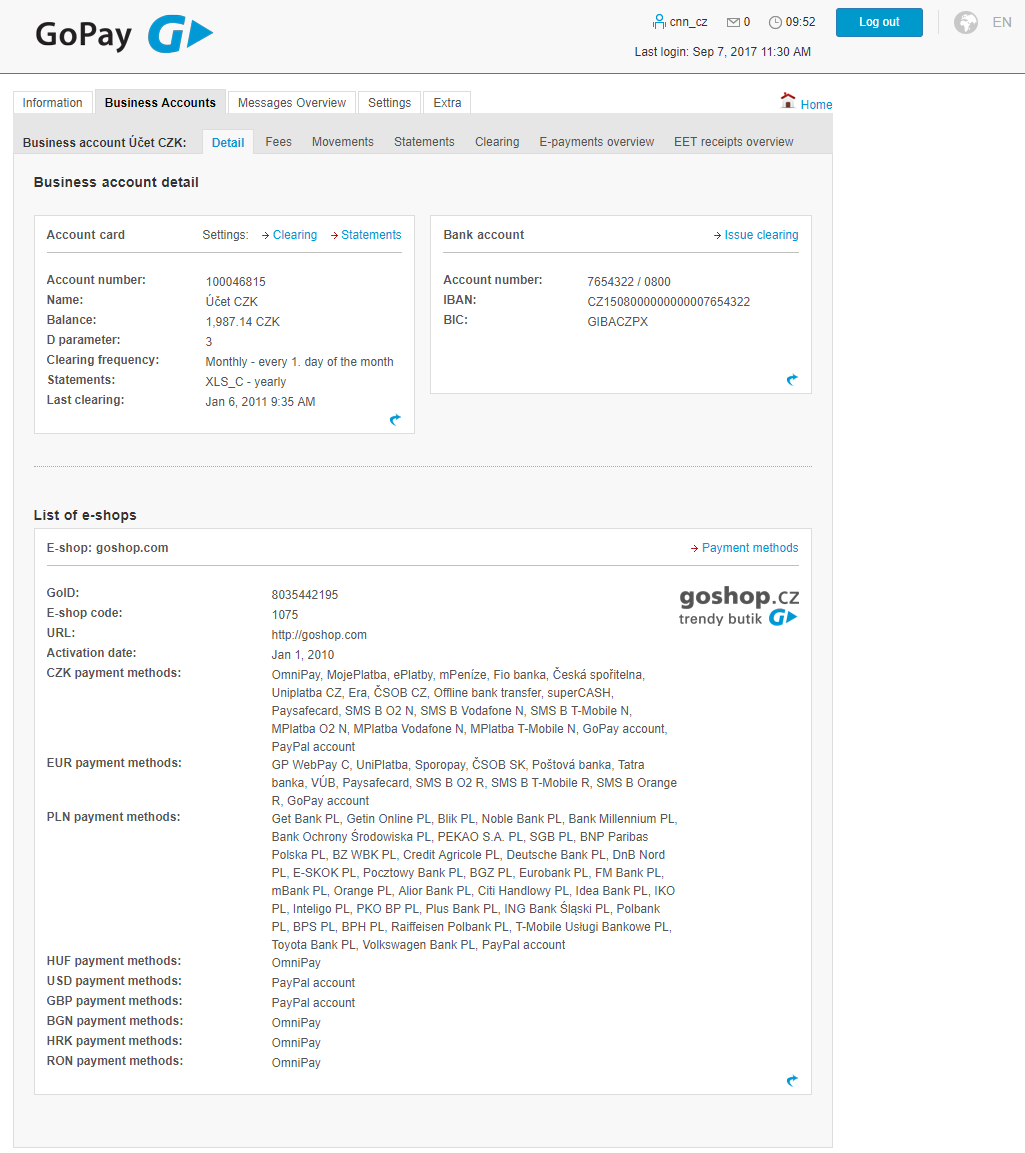
Task: Click bank account number 7654322 / 0800
Action: point(629,282)
